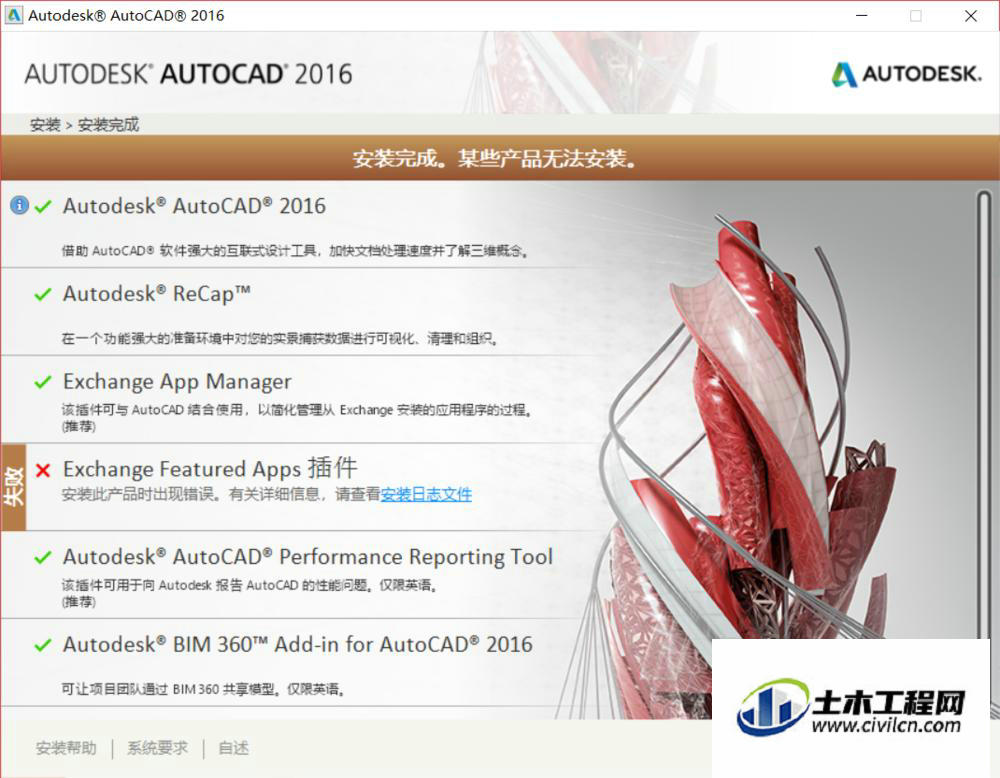The image size is (1000, 778).
Task: Open the 安装日志文件 install log link
Action: pyautogui.click(x=426, y=494)
